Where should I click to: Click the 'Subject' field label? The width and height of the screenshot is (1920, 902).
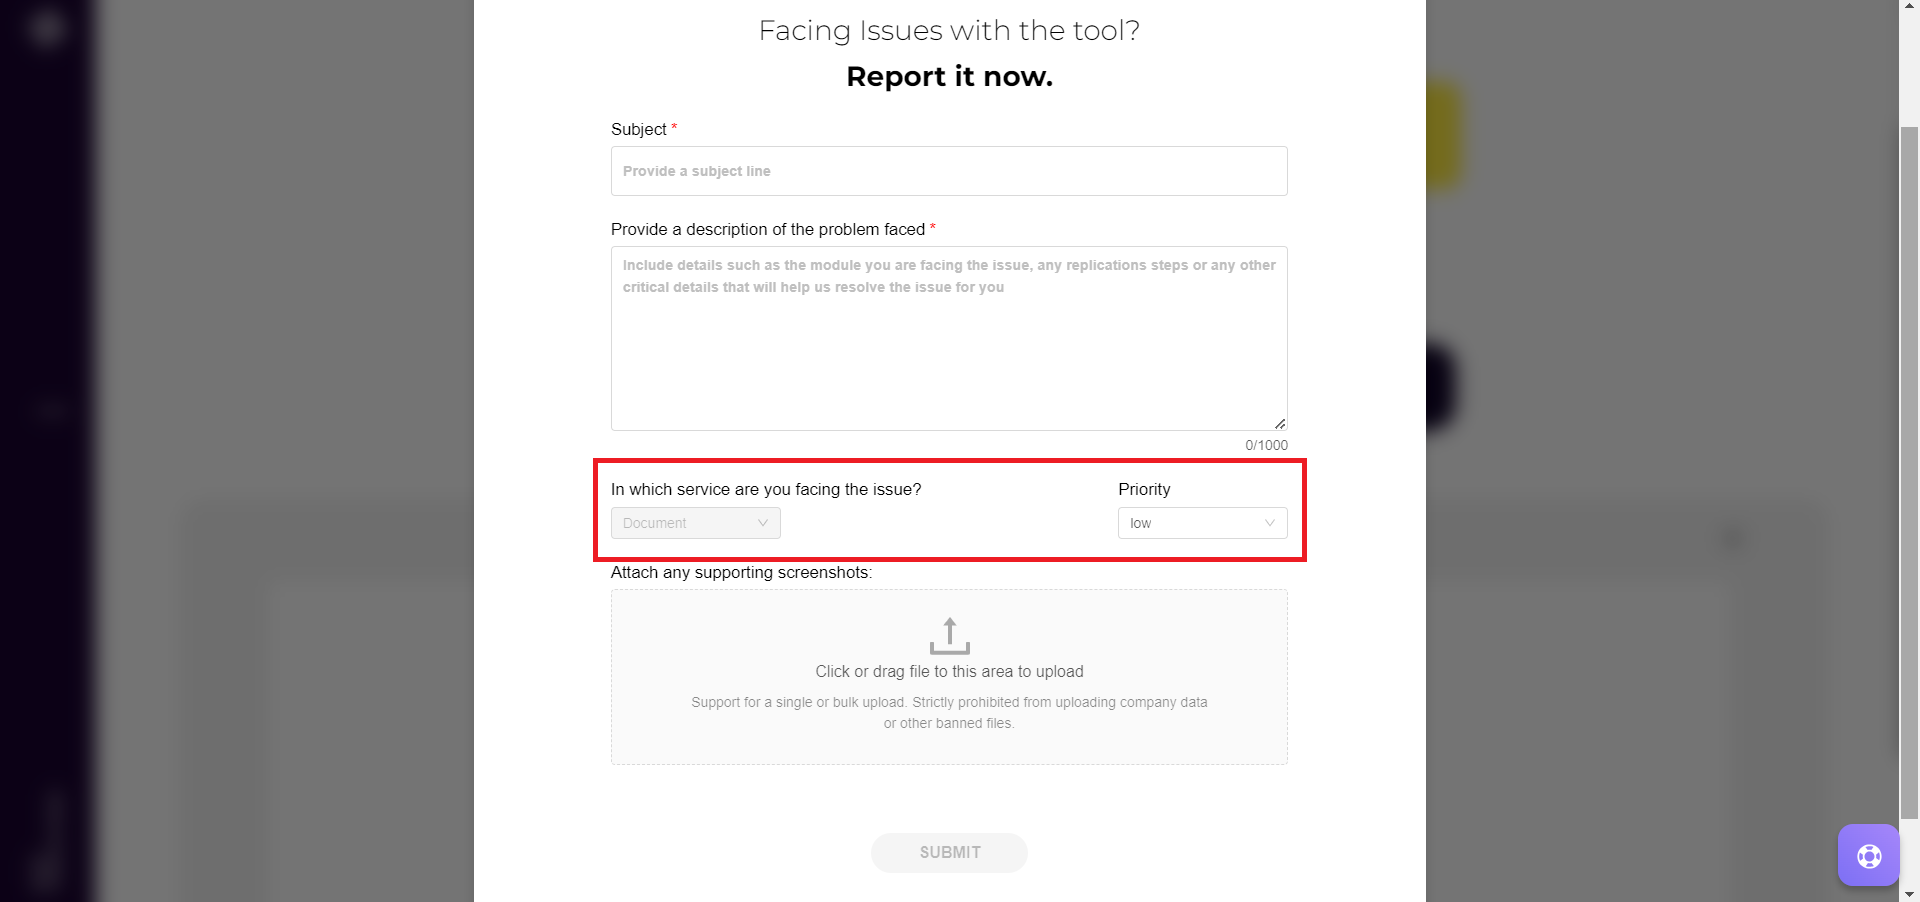(639, 130)
